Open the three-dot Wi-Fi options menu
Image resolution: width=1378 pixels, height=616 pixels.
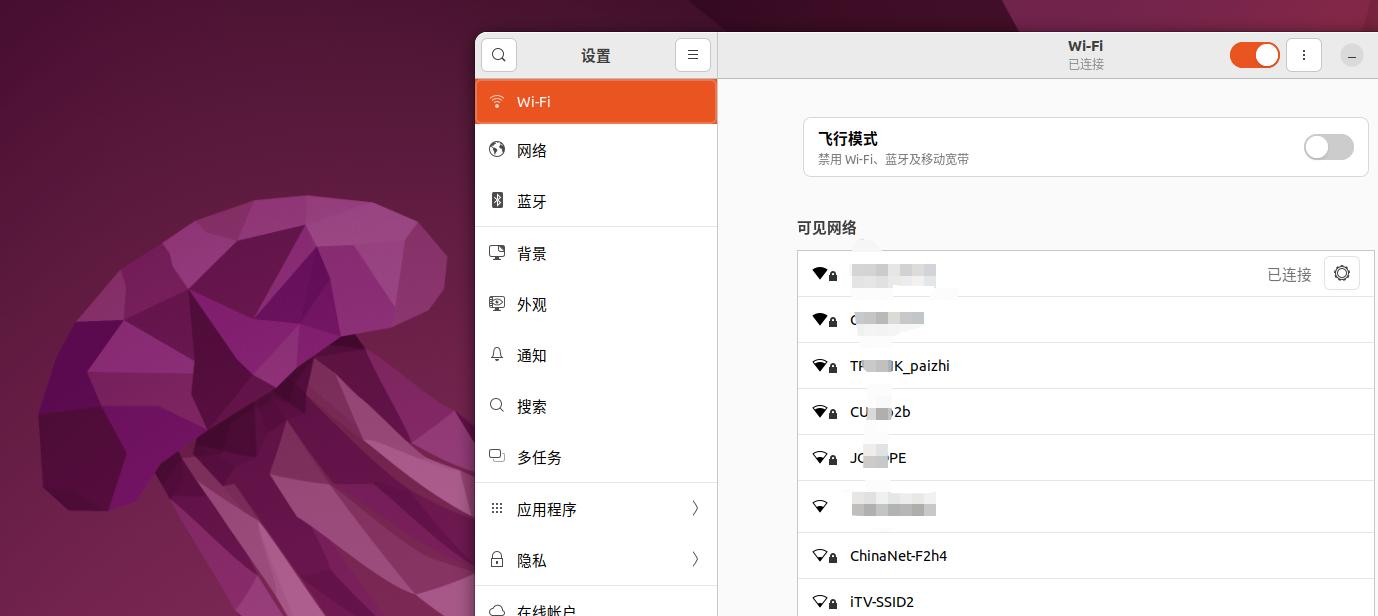point(1304,55)
